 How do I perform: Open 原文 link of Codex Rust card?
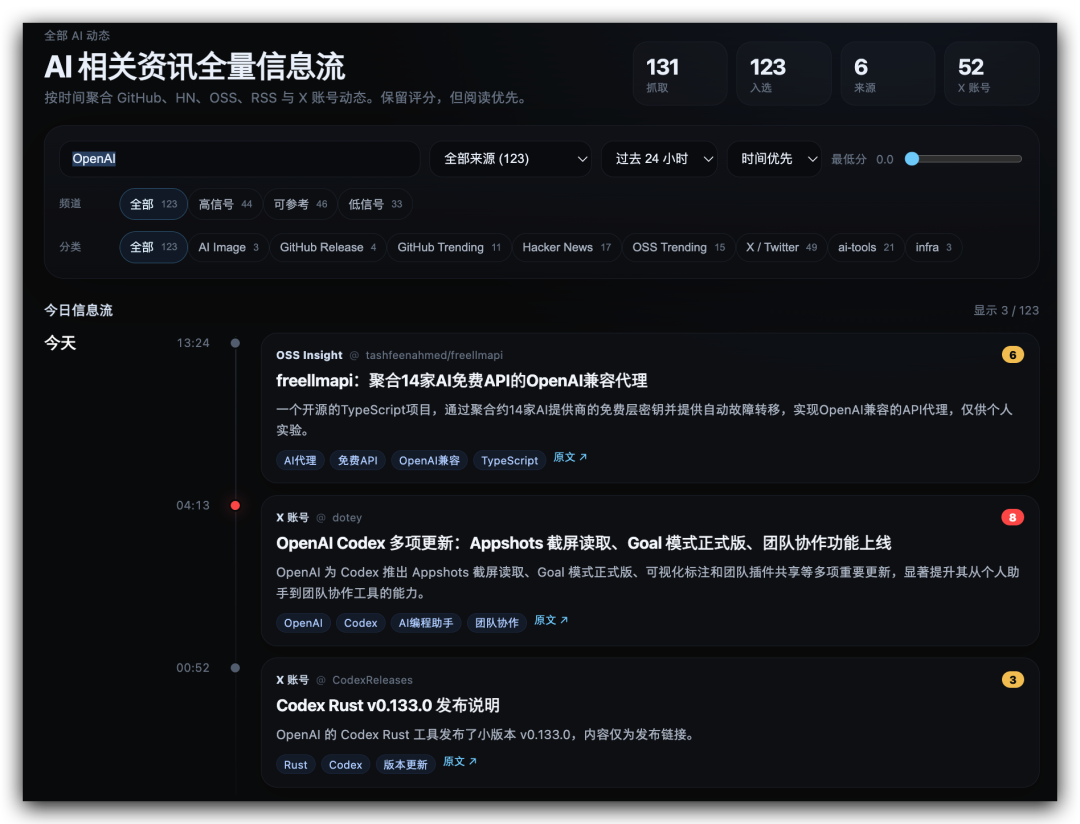click(x=459, y=761)
